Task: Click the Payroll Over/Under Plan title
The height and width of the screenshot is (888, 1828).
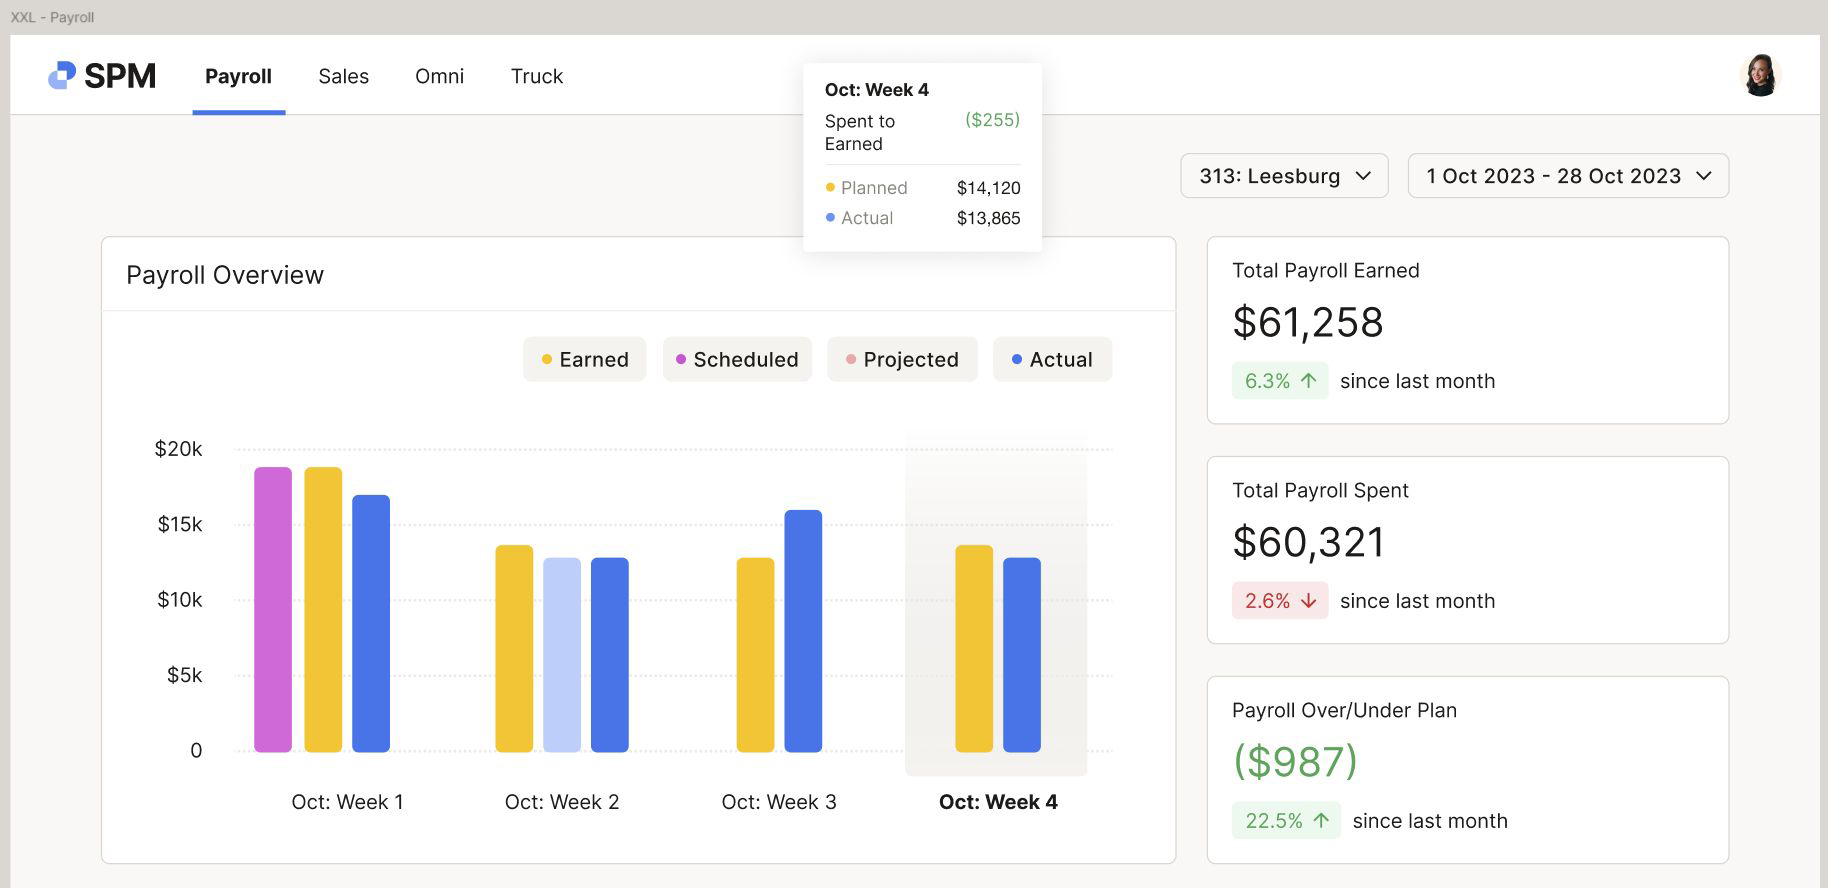Action: pyautogui.click(x=1344, y=710)
